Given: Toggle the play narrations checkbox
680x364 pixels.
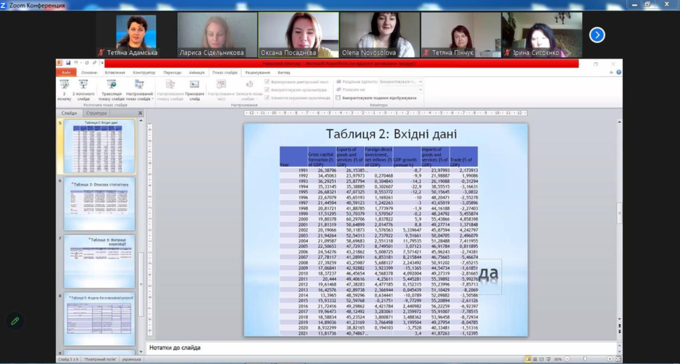Looking at the screenshot, I should (x=267, y=82).
